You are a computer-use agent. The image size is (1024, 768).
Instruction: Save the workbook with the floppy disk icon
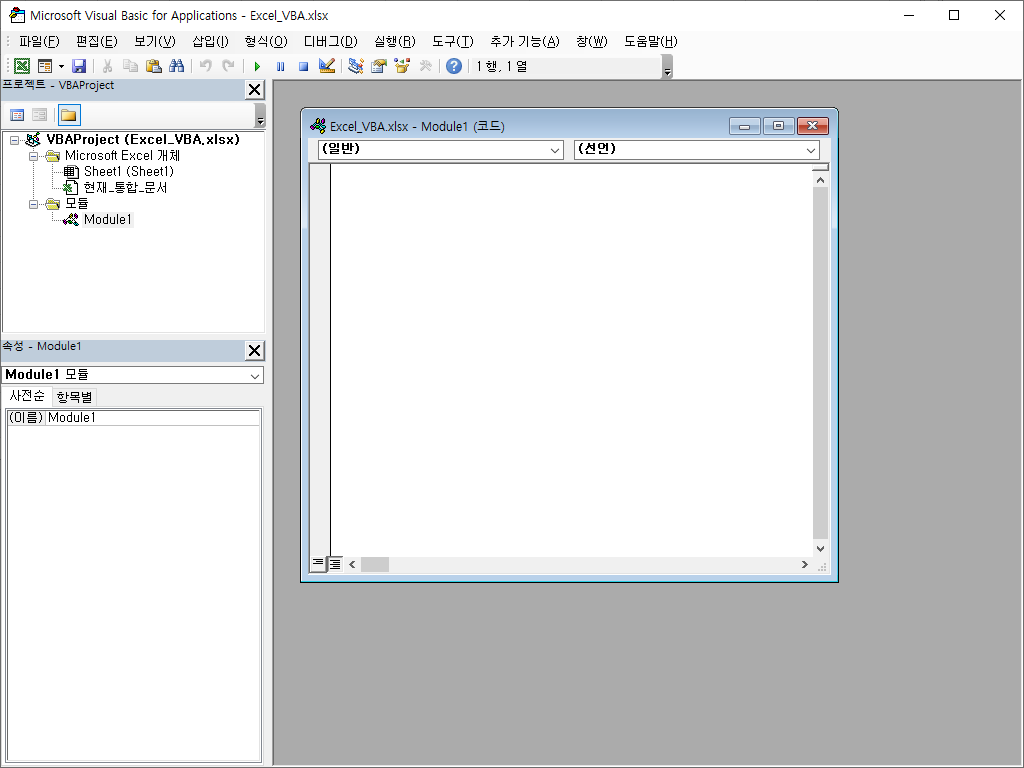[x=79, y=66]
